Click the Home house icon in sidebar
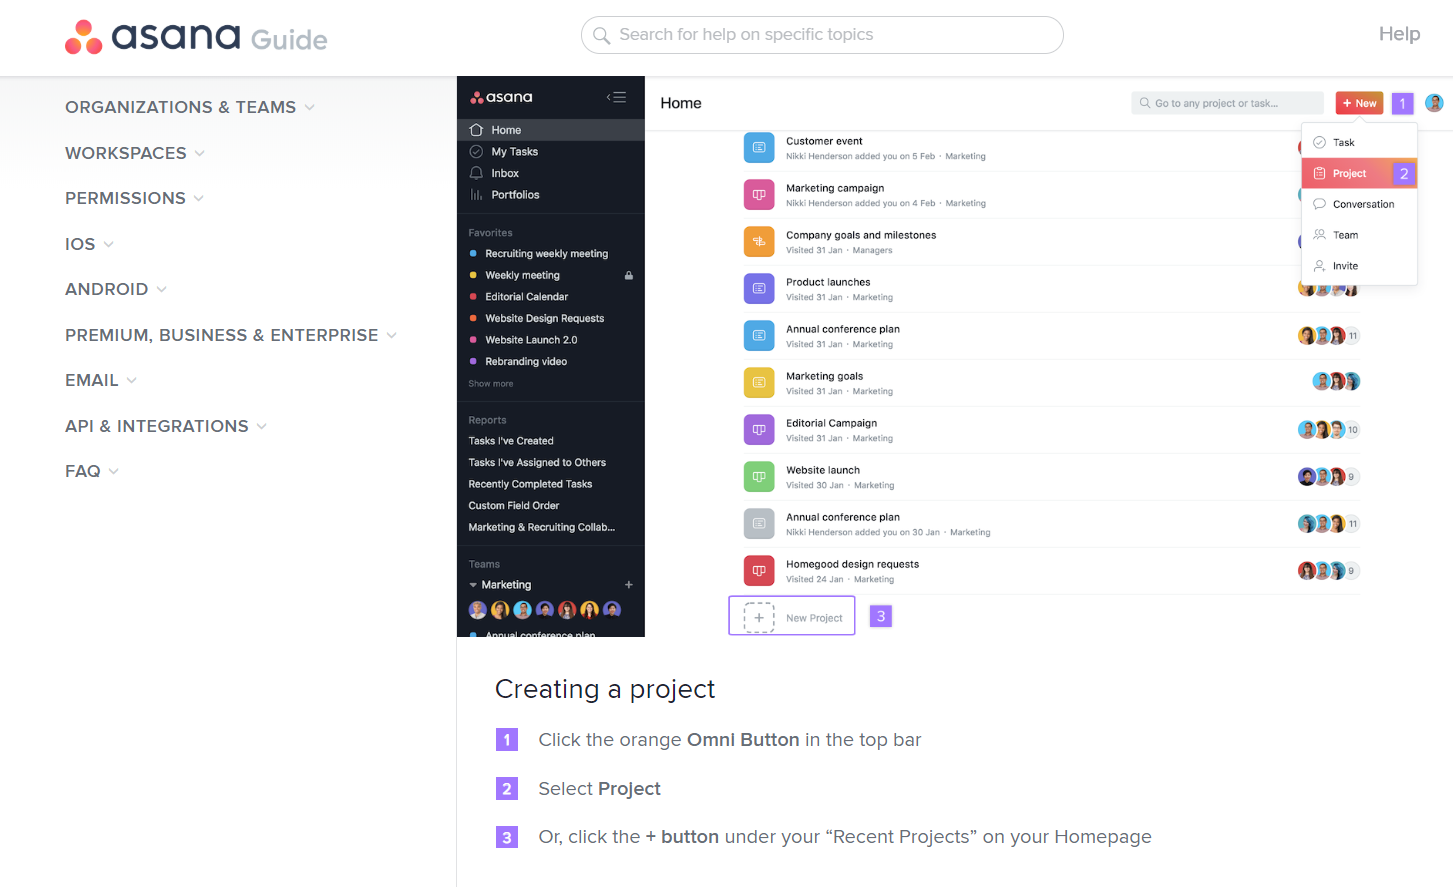Image resolution: width=1453 pixels, height=887 pixels. [x=476, y=130]
